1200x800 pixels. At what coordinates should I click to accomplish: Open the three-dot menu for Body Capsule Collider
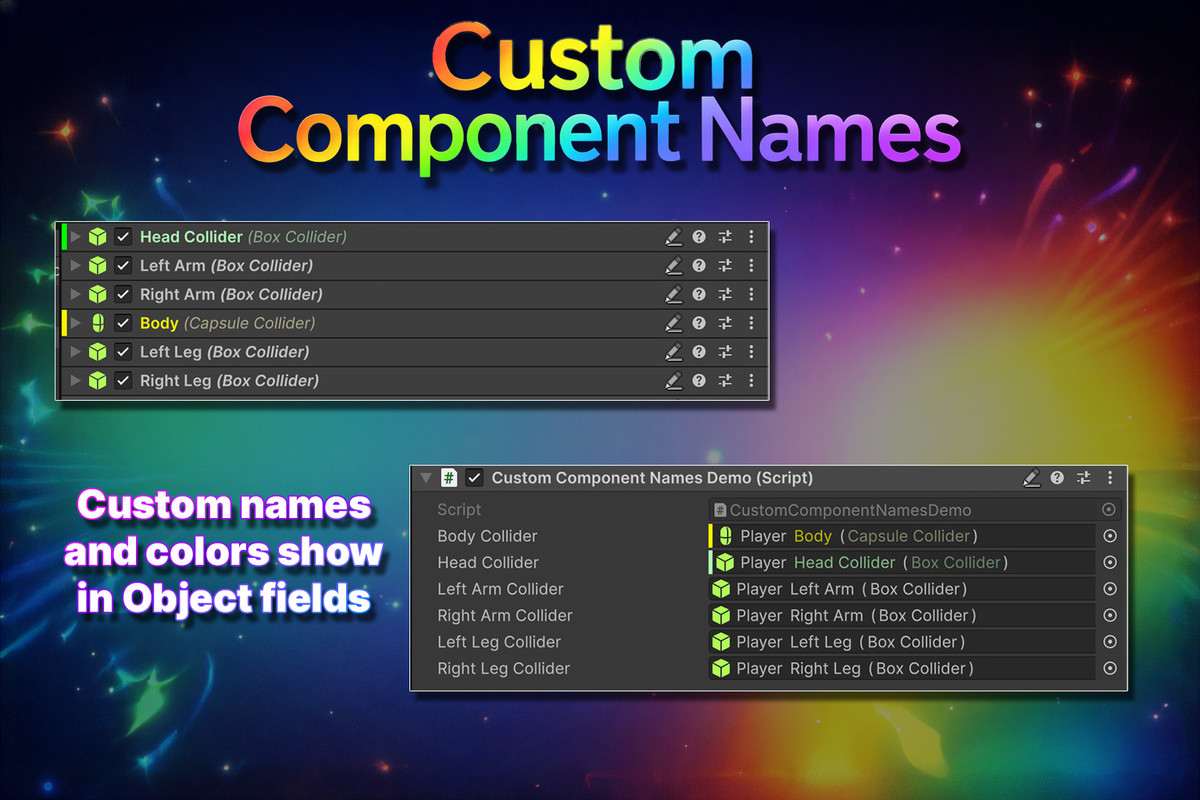tap(750, 323)
